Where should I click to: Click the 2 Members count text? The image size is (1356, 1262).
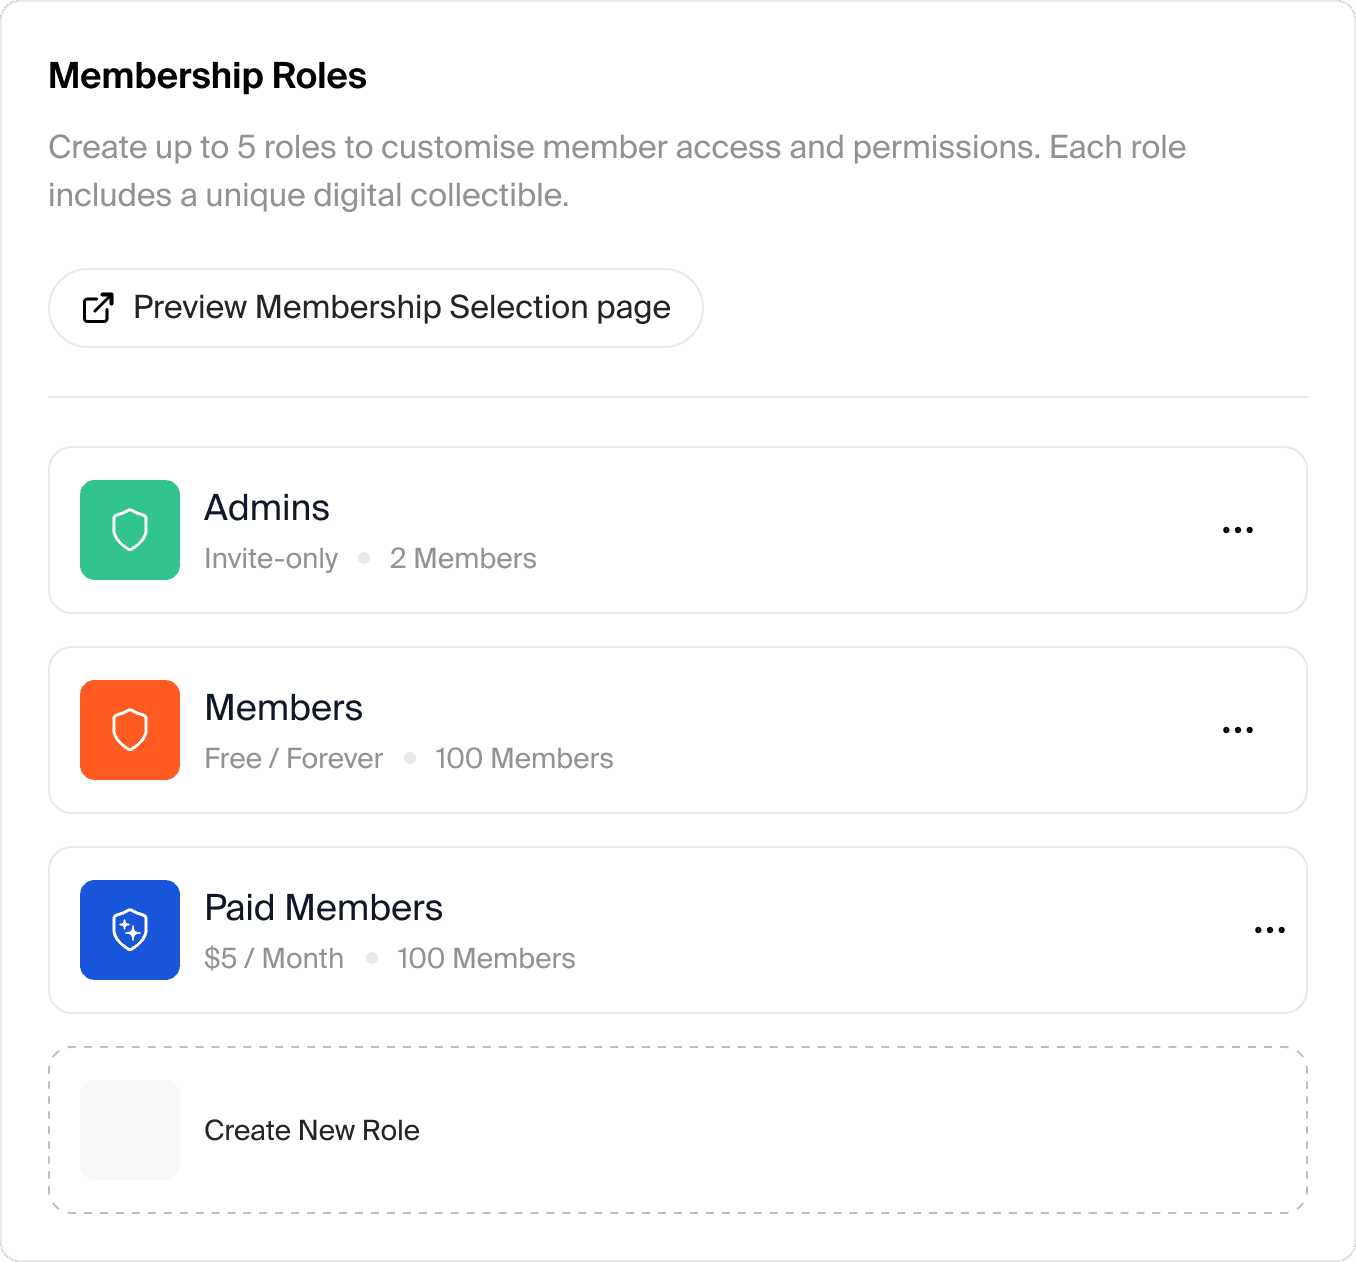[x=463, y=558]
